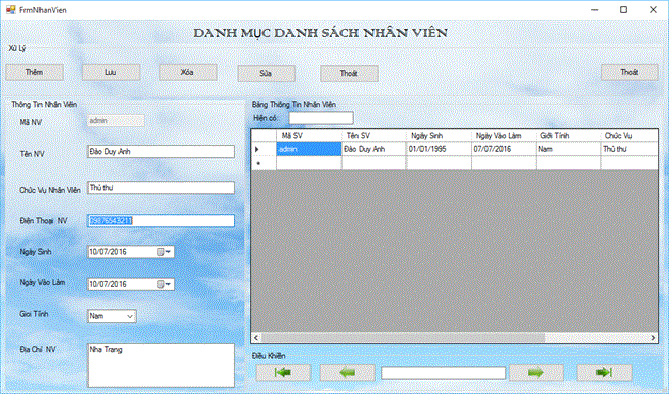Select the Đào Duy Anh grid cell
The height and width of the screenshot is (394, 669).
point(374,149)
